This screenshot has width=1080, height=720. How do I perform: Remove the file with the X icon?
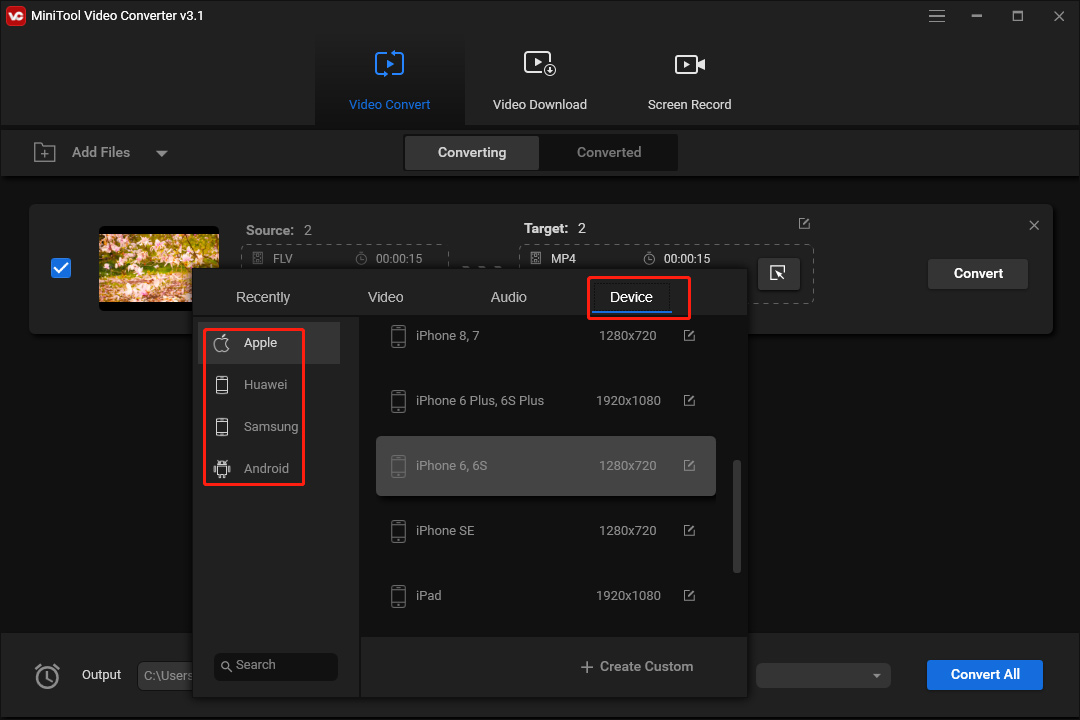pyautogui.click(x=1034, y=225)
